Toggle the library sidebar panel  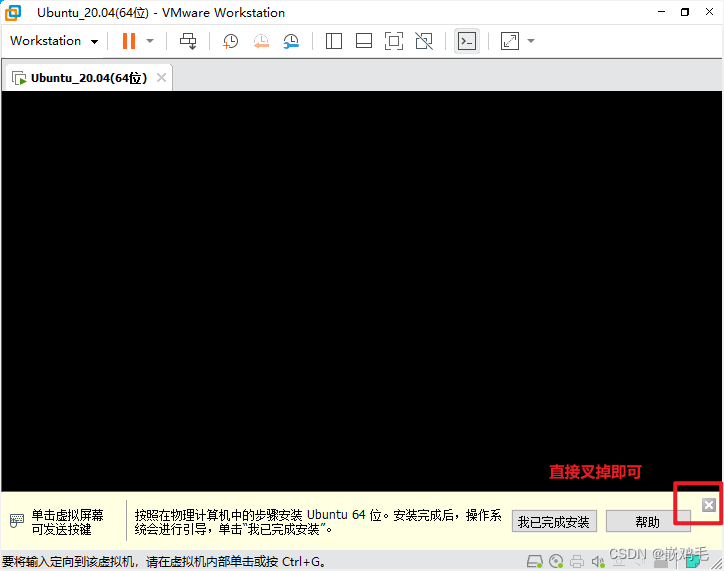tap(333, 41)
